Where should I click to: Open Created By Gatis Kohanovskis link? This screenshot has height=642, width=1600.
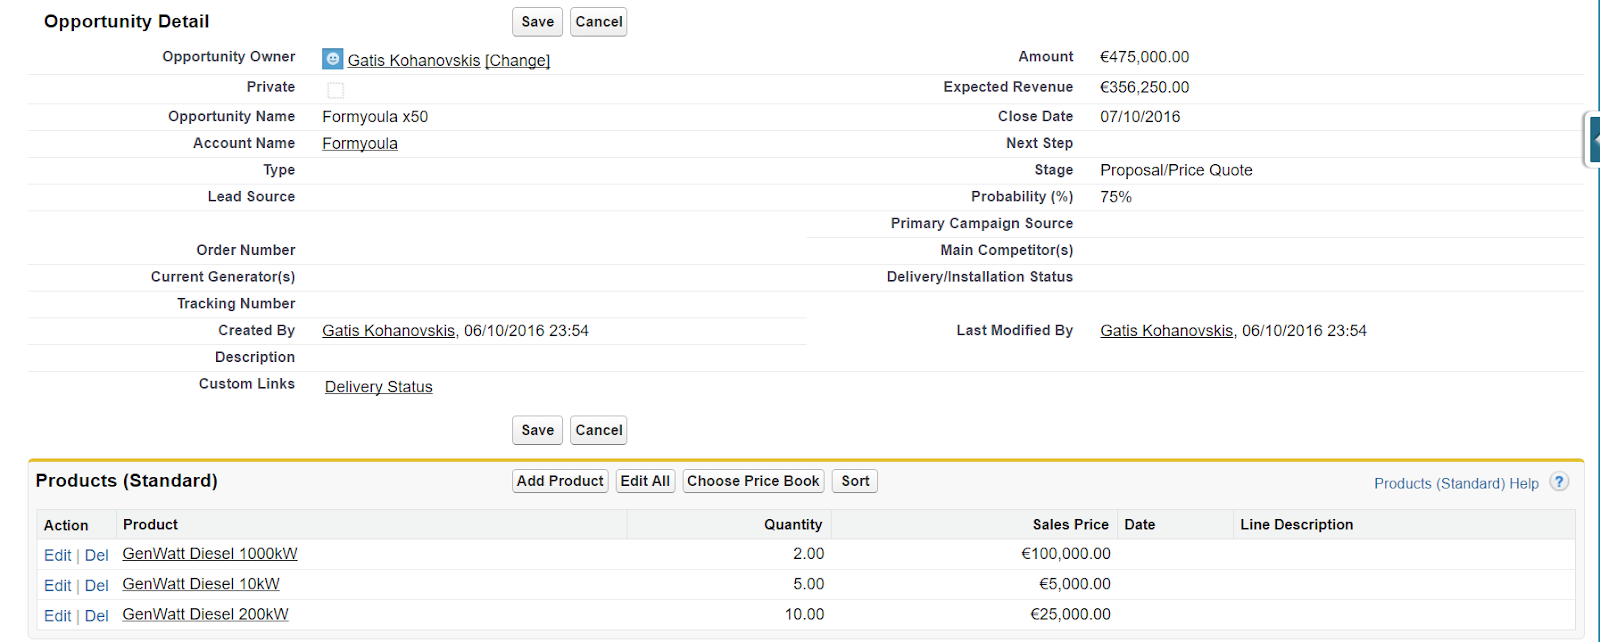389,331
